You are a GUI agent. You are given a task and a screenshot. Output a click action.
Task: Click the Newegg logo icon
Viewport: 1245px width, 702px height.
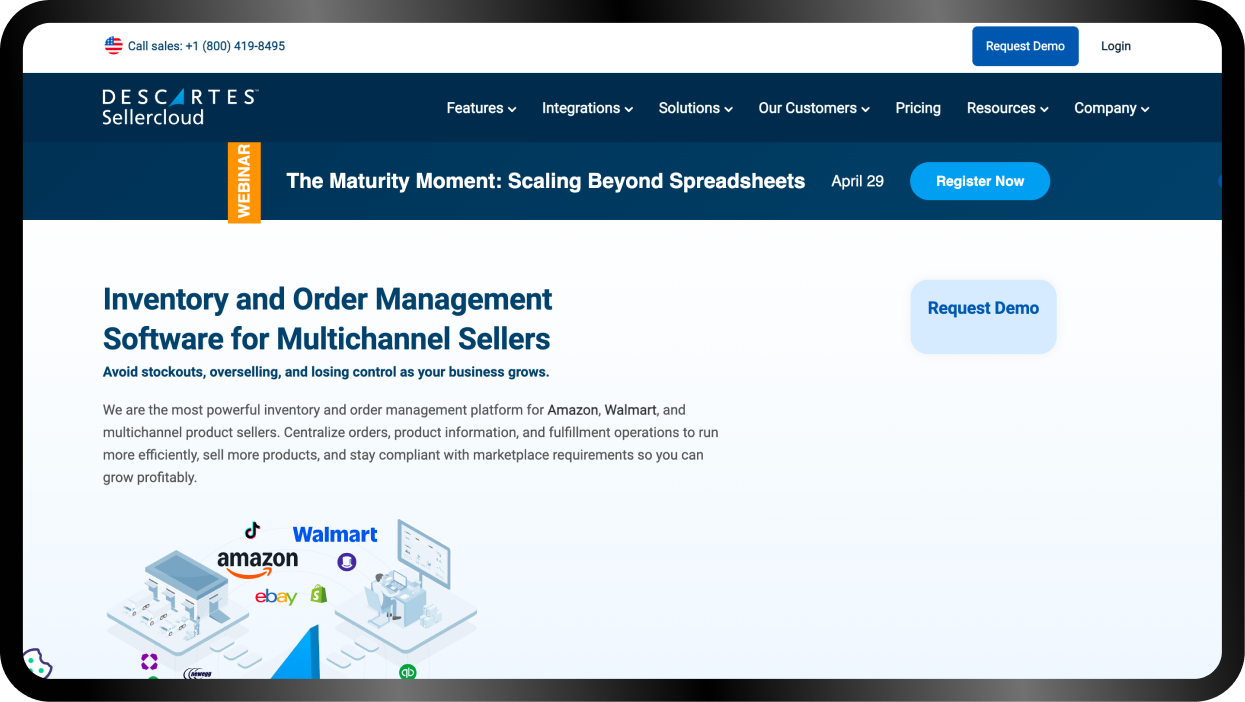(197, 674)
